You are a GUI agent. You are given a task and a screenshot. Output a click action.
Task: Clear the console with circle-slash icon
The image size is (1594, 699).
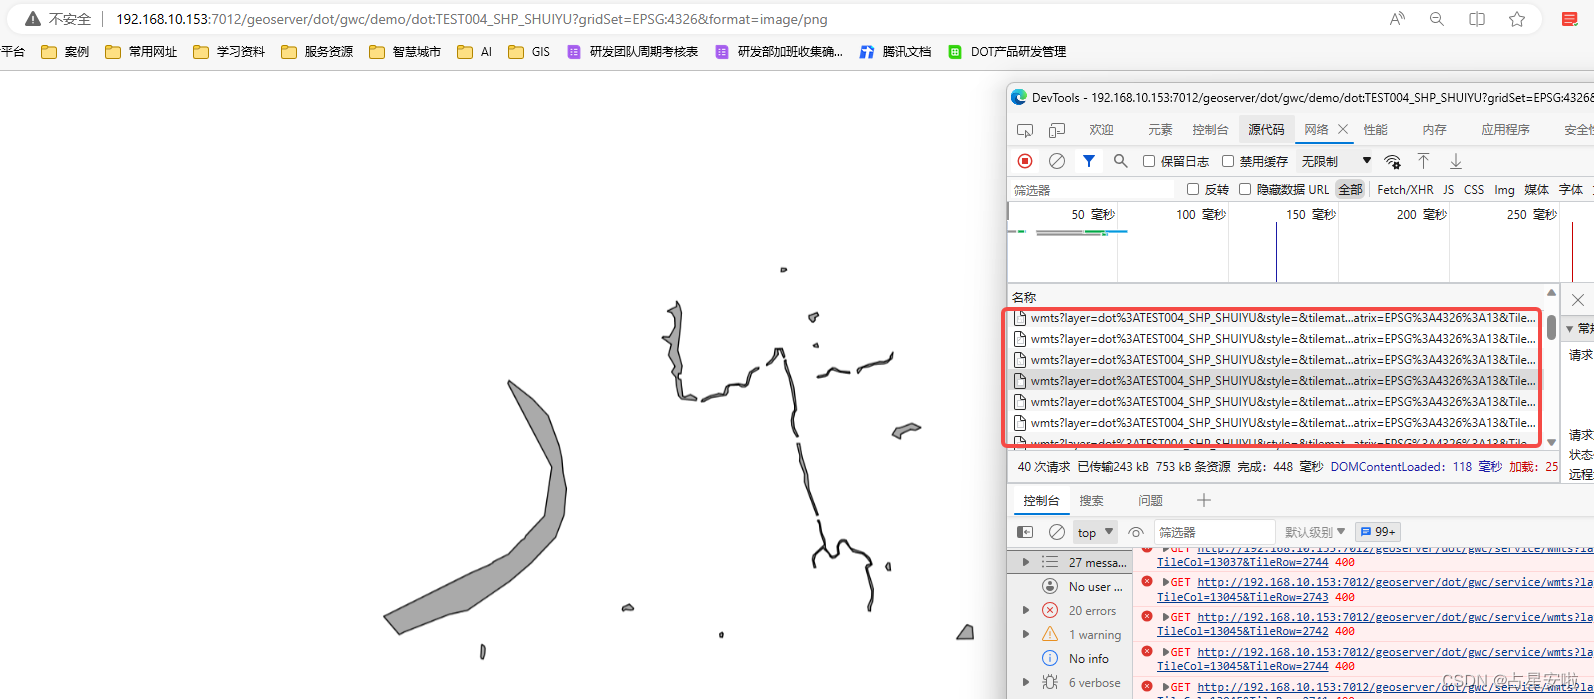1057,532
